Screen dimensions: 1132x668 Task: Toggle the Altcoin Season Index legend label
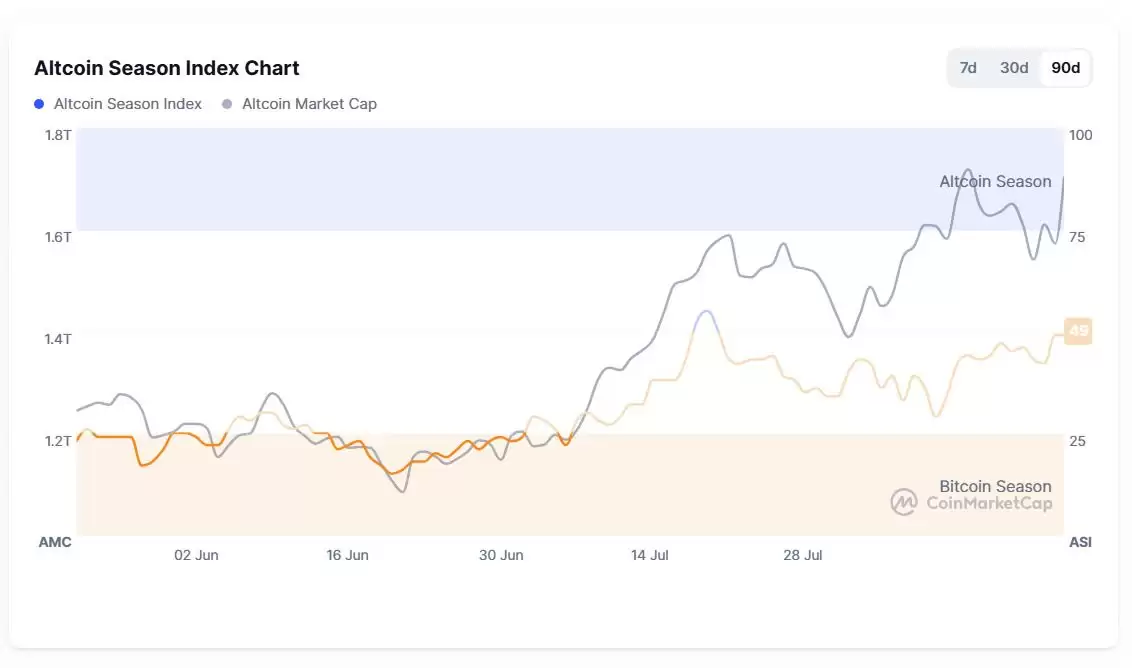click(x=127, y=104)
